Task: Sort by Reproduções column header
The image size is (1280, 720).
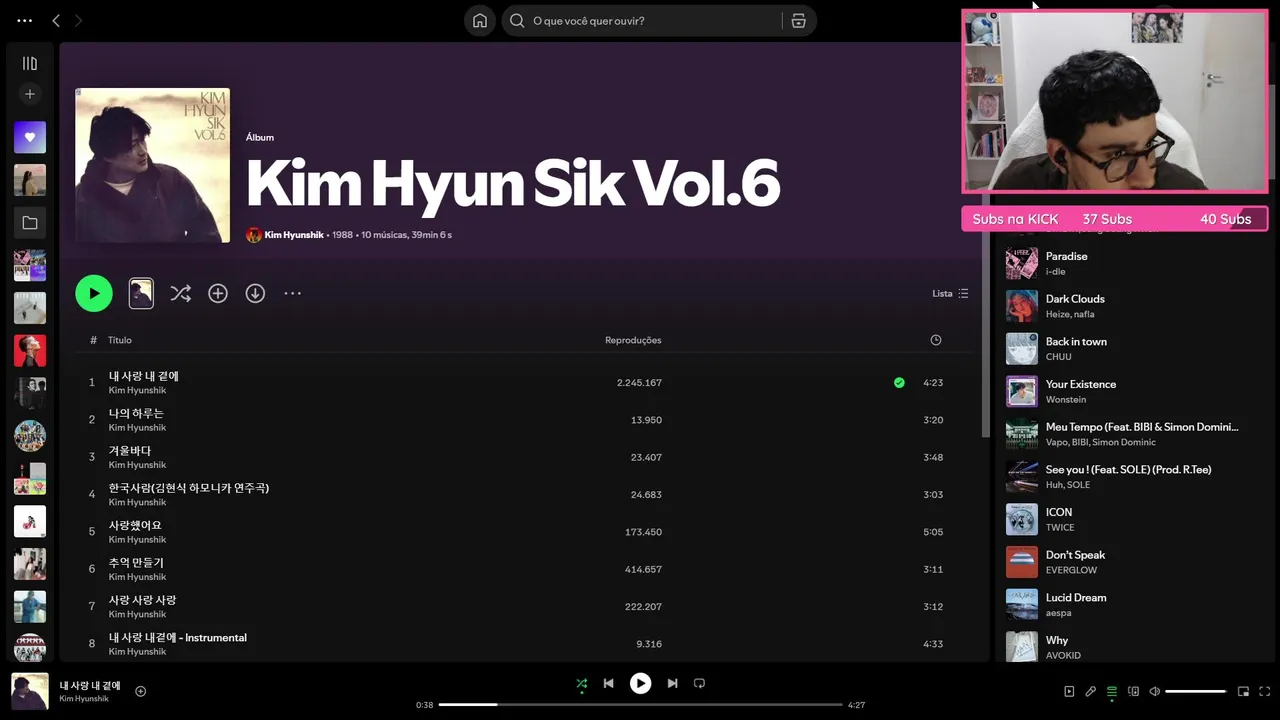Action: 633,340
